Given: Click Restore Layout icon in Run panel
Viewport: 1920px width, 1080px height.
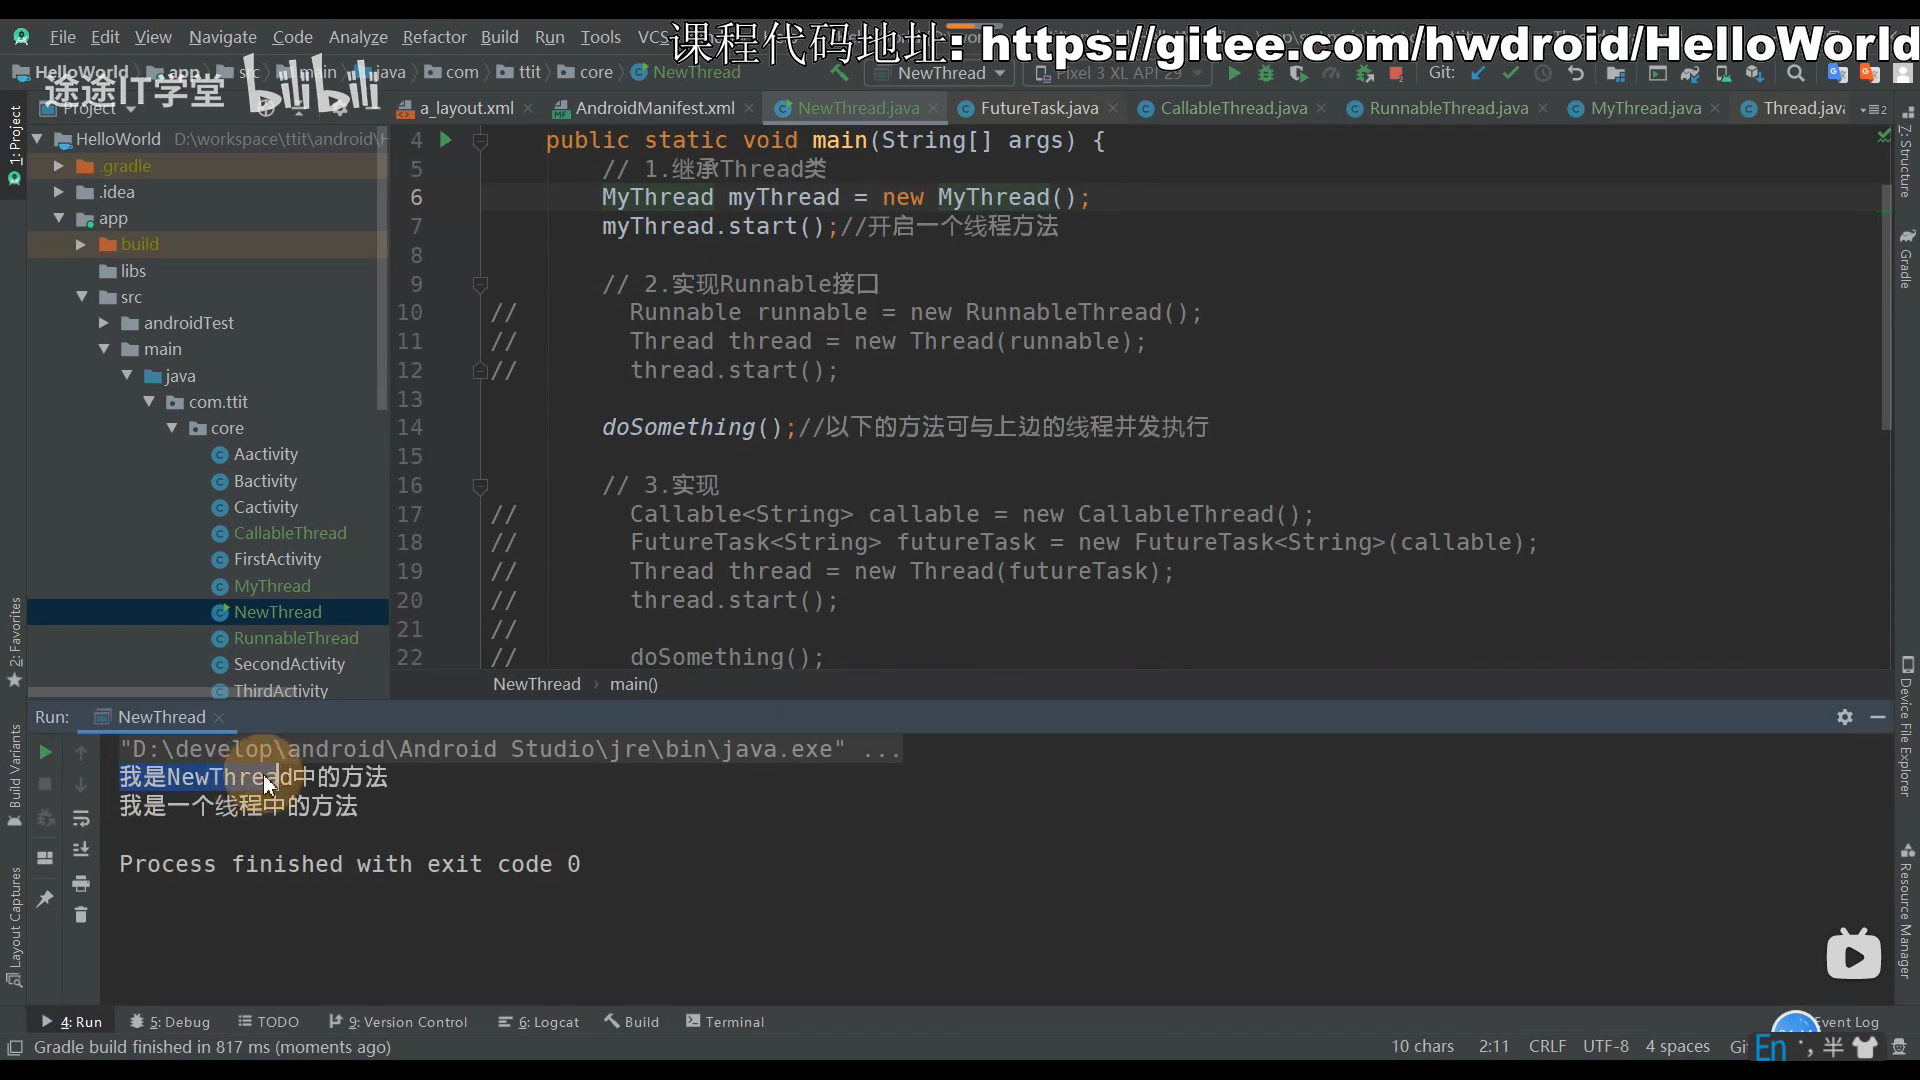Looking at the screenshot, I should tap(45, 858).
